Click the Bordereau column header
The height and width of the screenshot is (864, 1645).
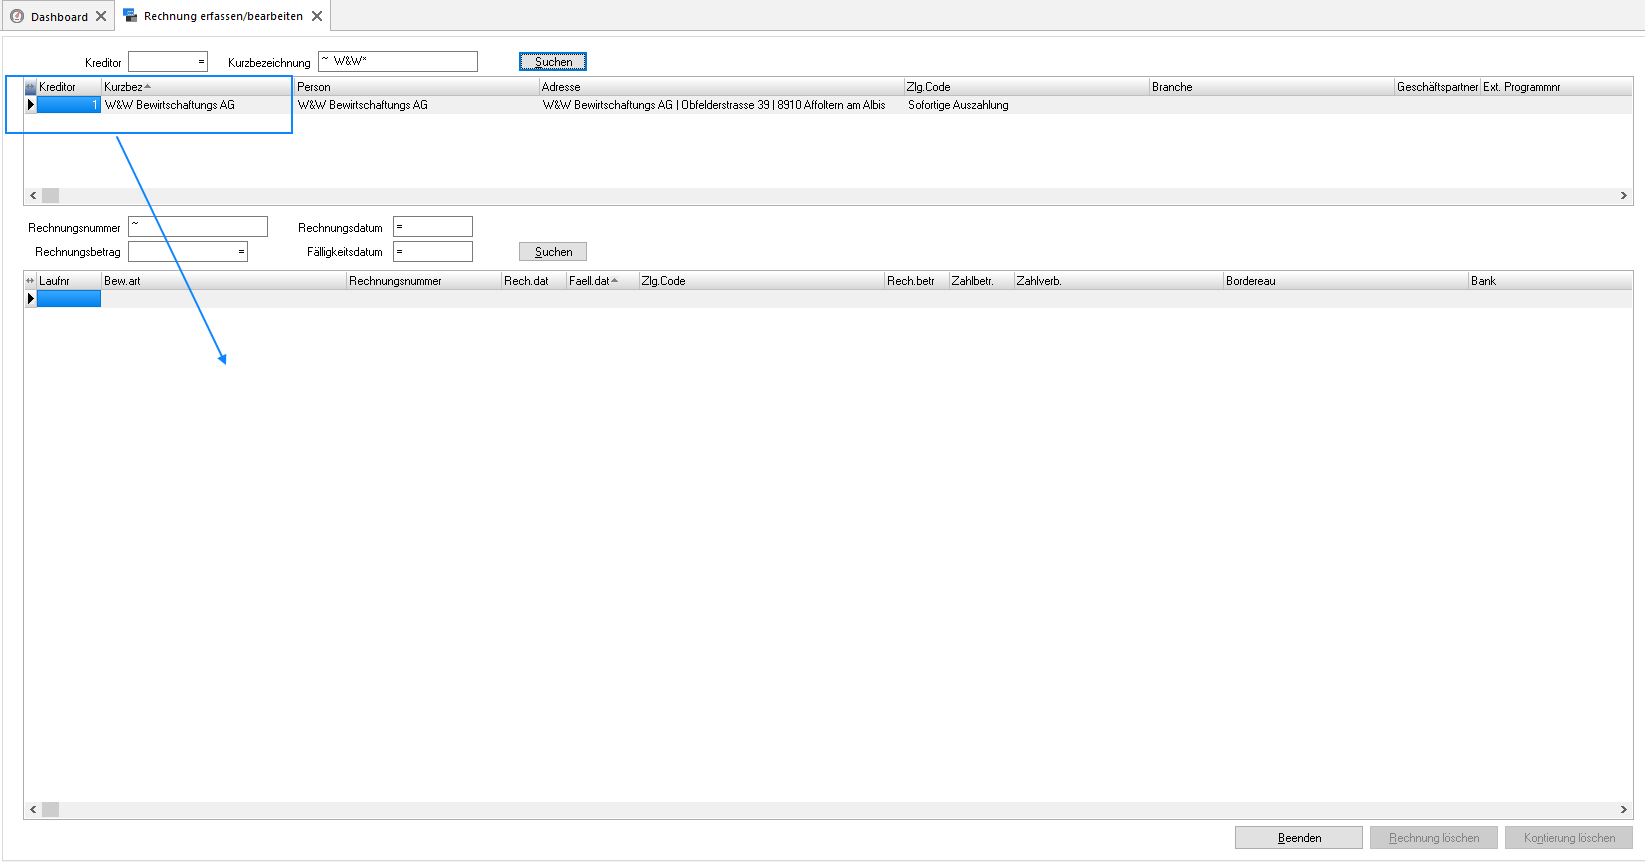point(1346,281)
